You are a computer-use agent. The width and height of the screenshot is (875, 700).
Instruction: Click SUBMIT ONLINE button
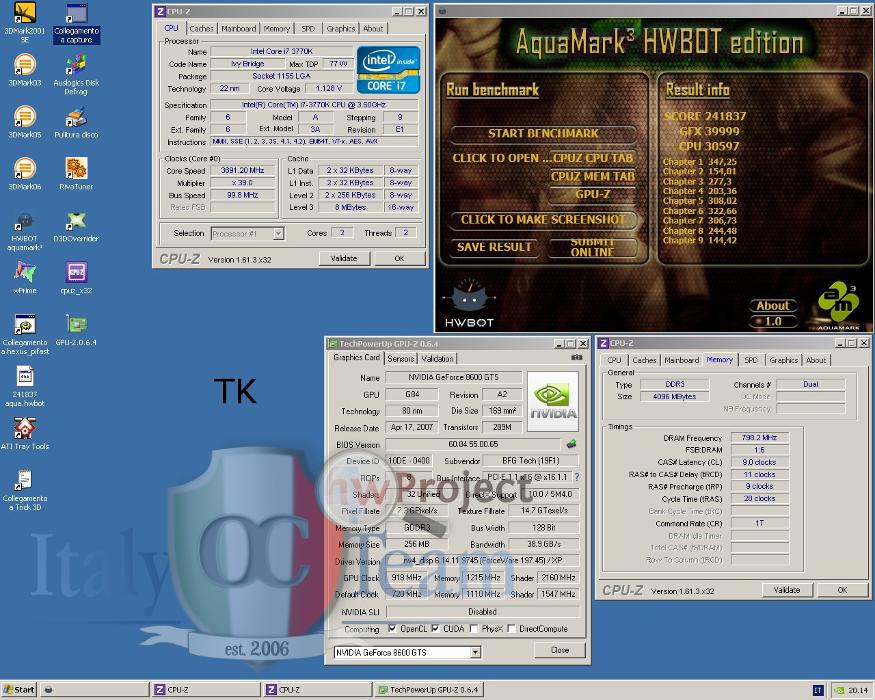click(x=593, y=247)
